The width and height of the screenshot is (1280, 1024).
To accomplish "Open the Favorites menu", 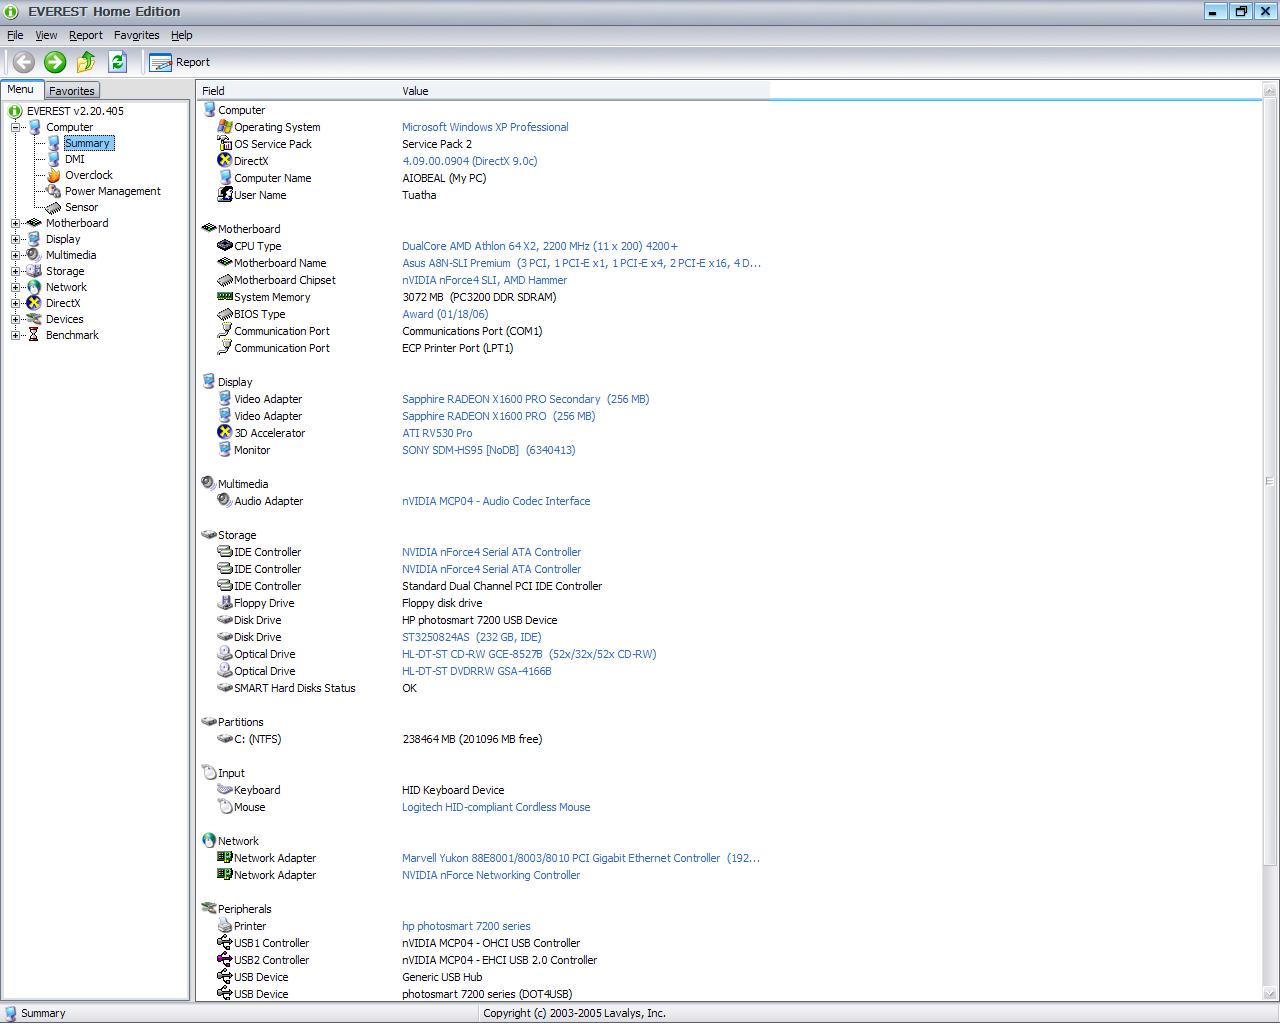I will coord(137,35).
